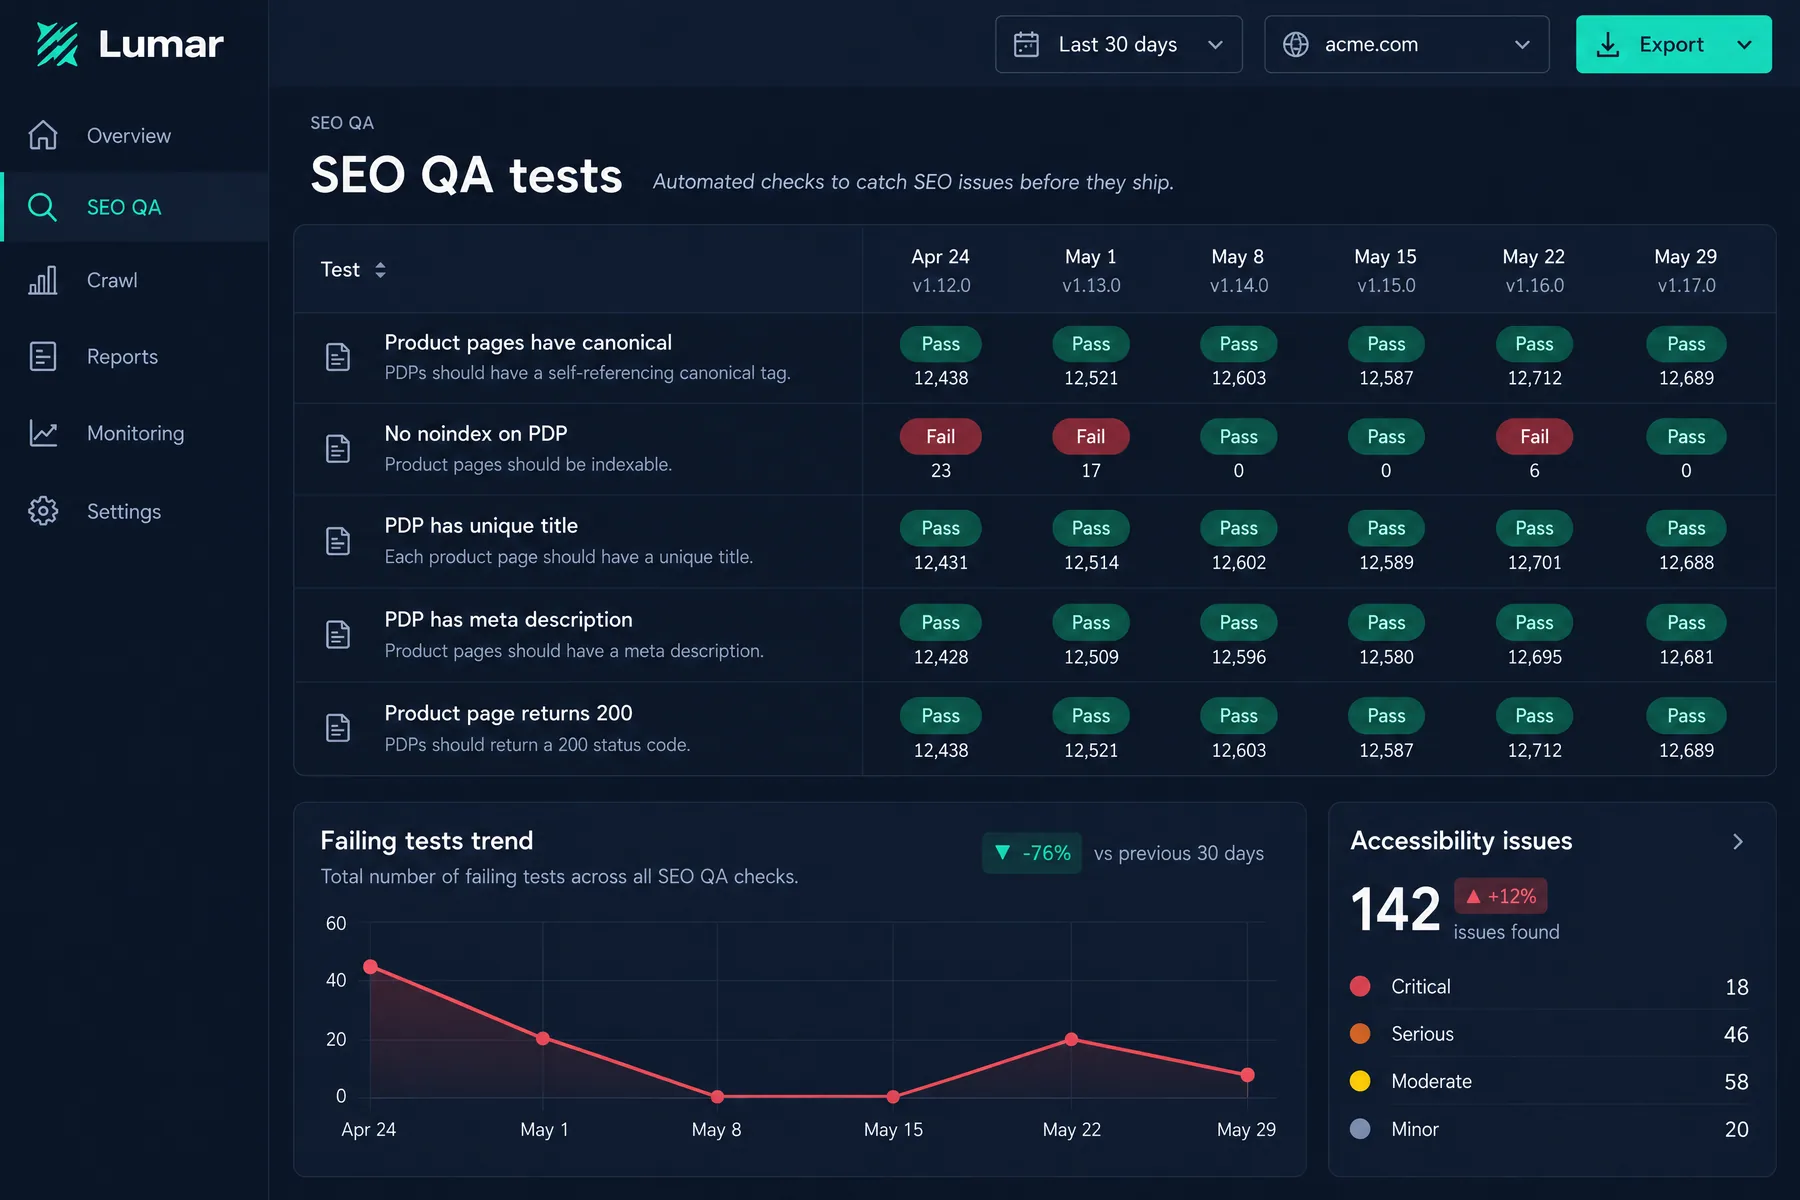Click the red Critical severity dot
1800x1200 pixels.
[1360, 986]
